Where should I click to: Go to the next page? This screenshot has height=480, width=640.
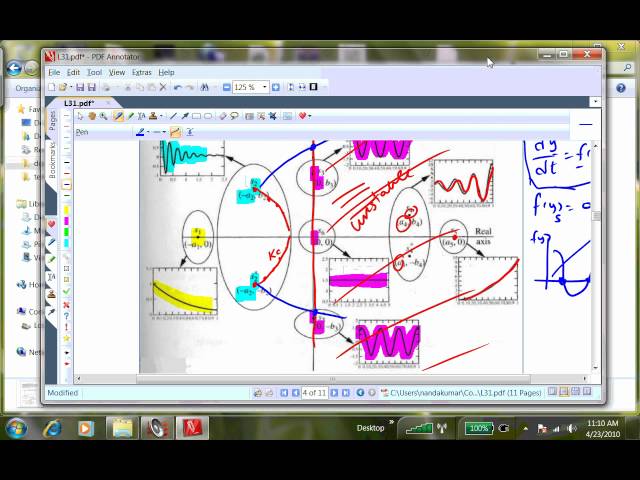(x=334, y=393)
